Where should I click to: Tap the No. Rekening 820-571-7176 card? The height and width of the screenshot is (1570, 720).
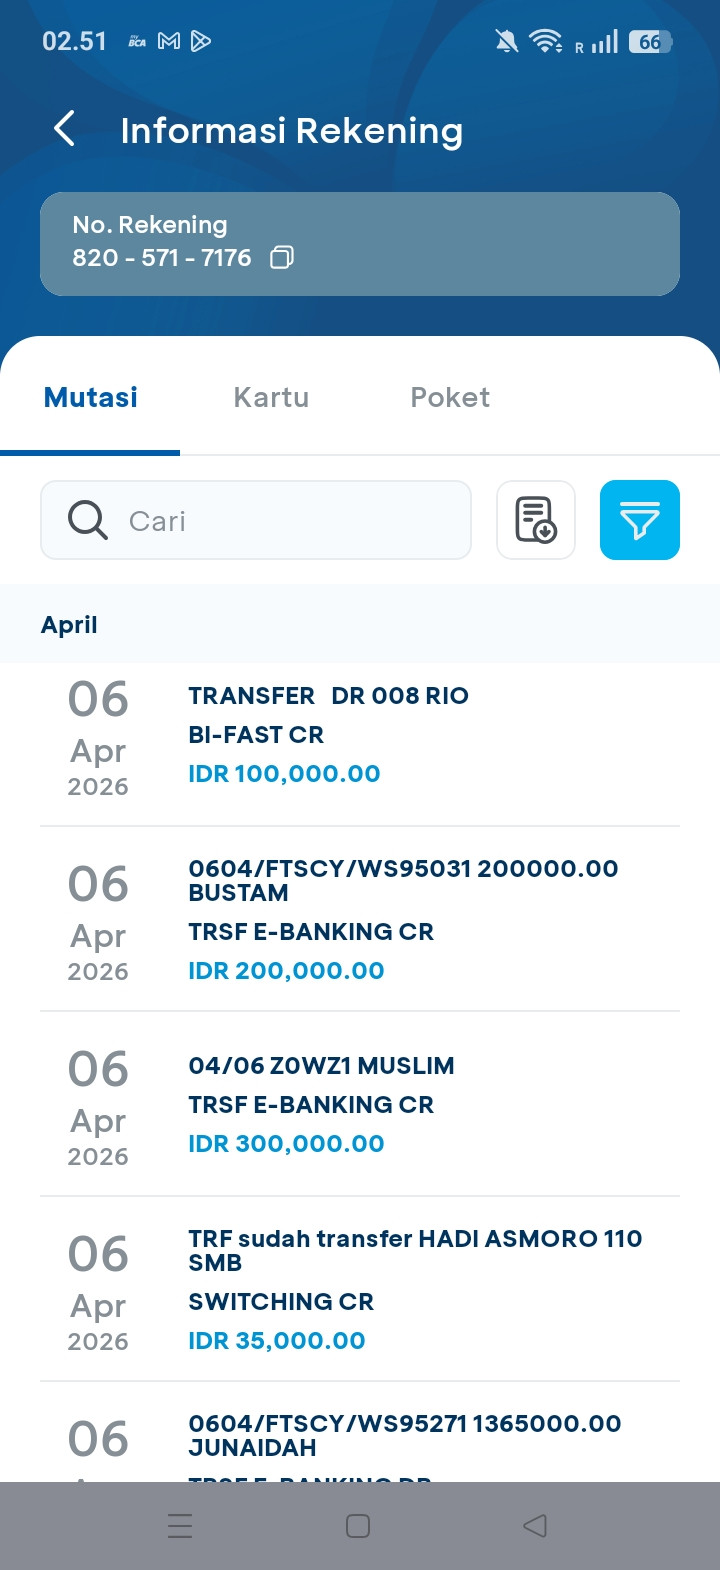pos(360,244)
